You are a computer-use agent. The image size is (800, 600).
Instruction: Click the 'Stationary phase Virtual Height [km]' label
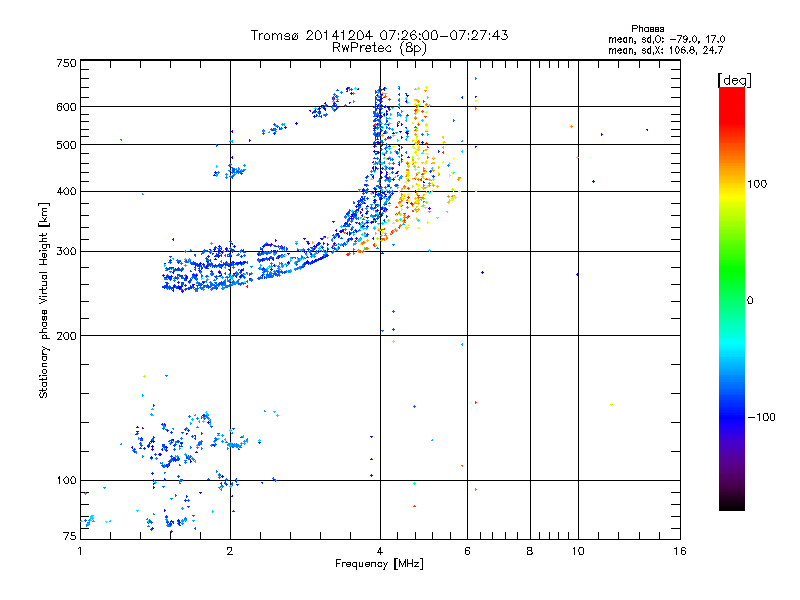coord(44,300)
